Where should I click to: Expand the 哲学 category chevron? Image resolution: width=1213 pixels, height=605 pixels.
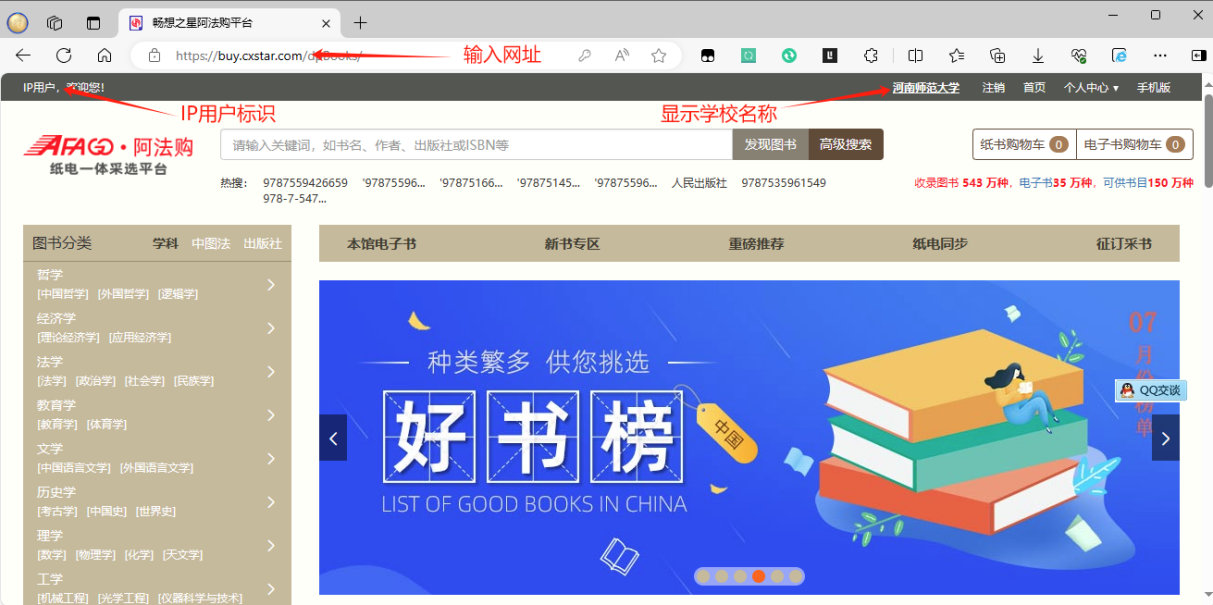tap(271, 284)
